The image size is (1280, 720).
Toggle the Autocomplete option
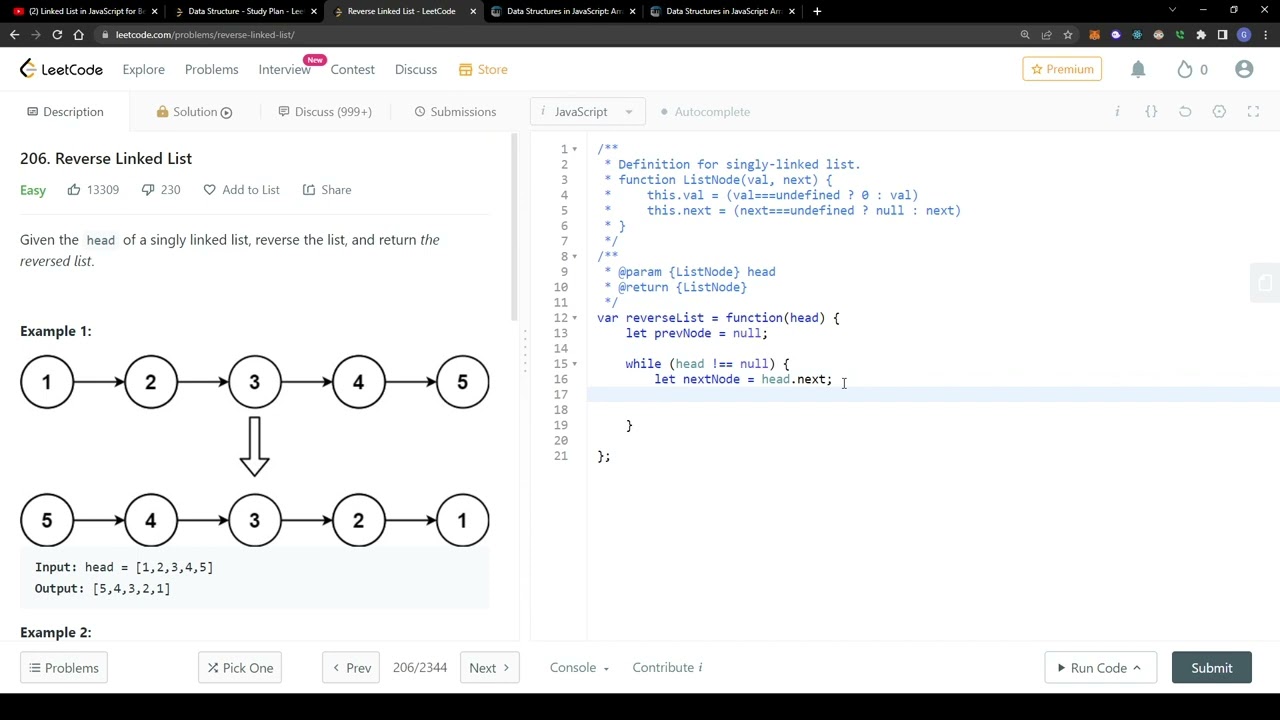point(706,112)
